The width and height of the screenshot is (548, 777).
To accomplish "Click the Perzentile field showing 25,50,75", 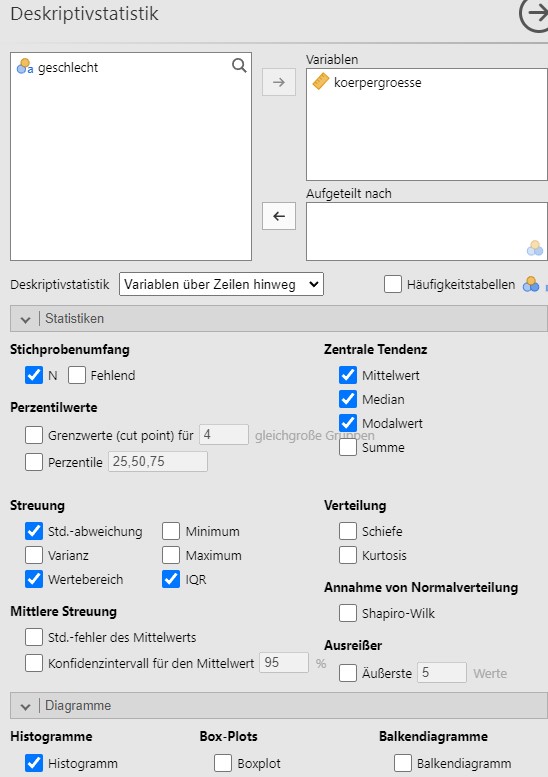I will click(158, 461).
